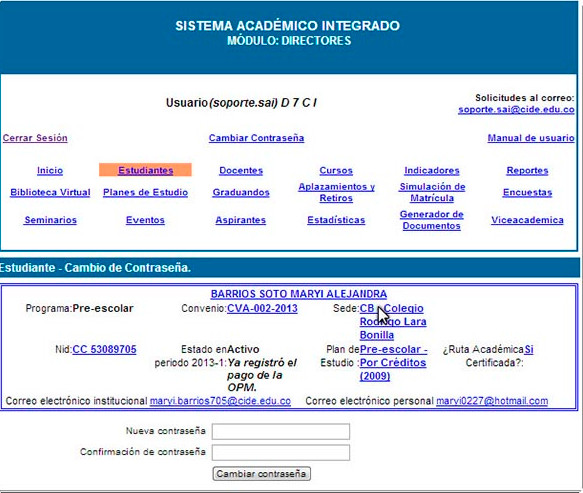
Task: Focus the Confirmación de contraseña field
Action: click(281, 452)
